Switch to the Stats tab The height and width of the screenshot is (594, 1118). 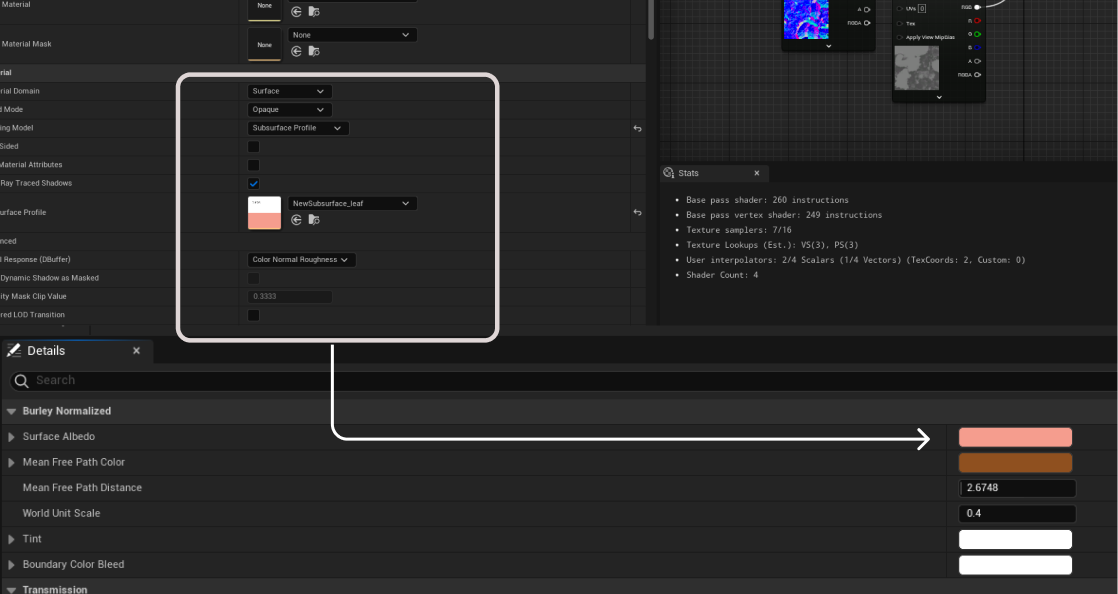pyautogui.click(x=688, y=173)
